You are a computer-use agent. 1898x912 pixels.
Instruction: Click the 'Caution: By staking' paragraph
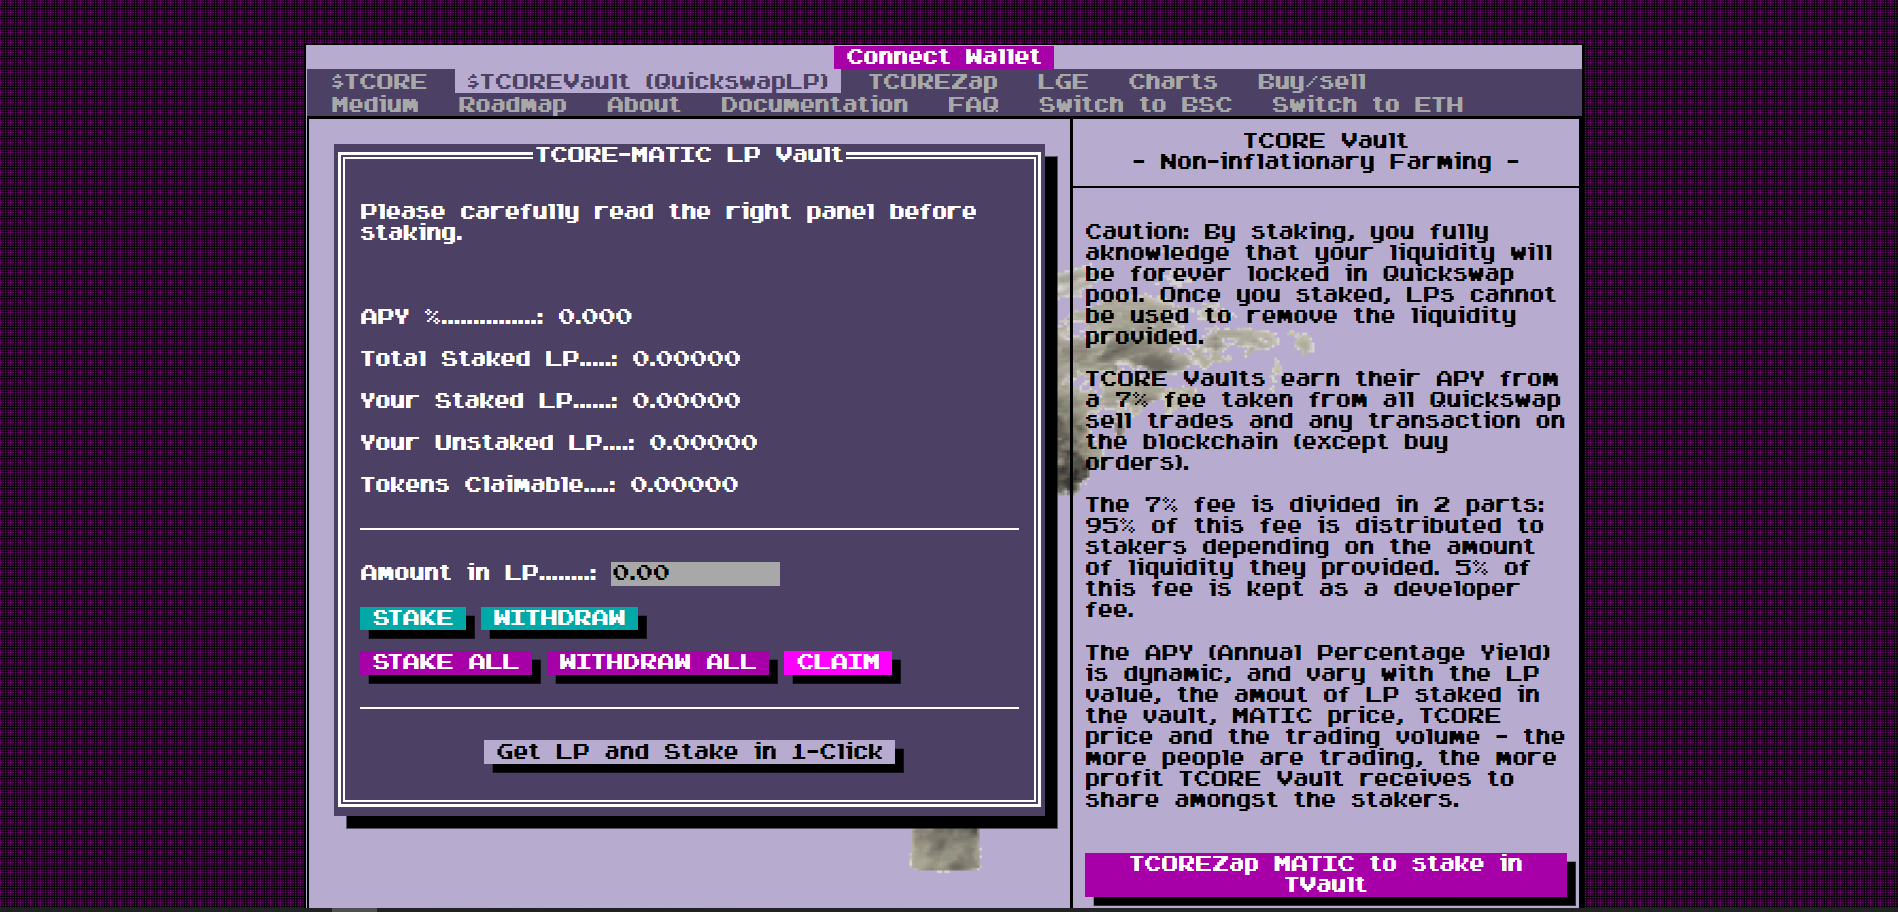click(x=1322, y=284)
